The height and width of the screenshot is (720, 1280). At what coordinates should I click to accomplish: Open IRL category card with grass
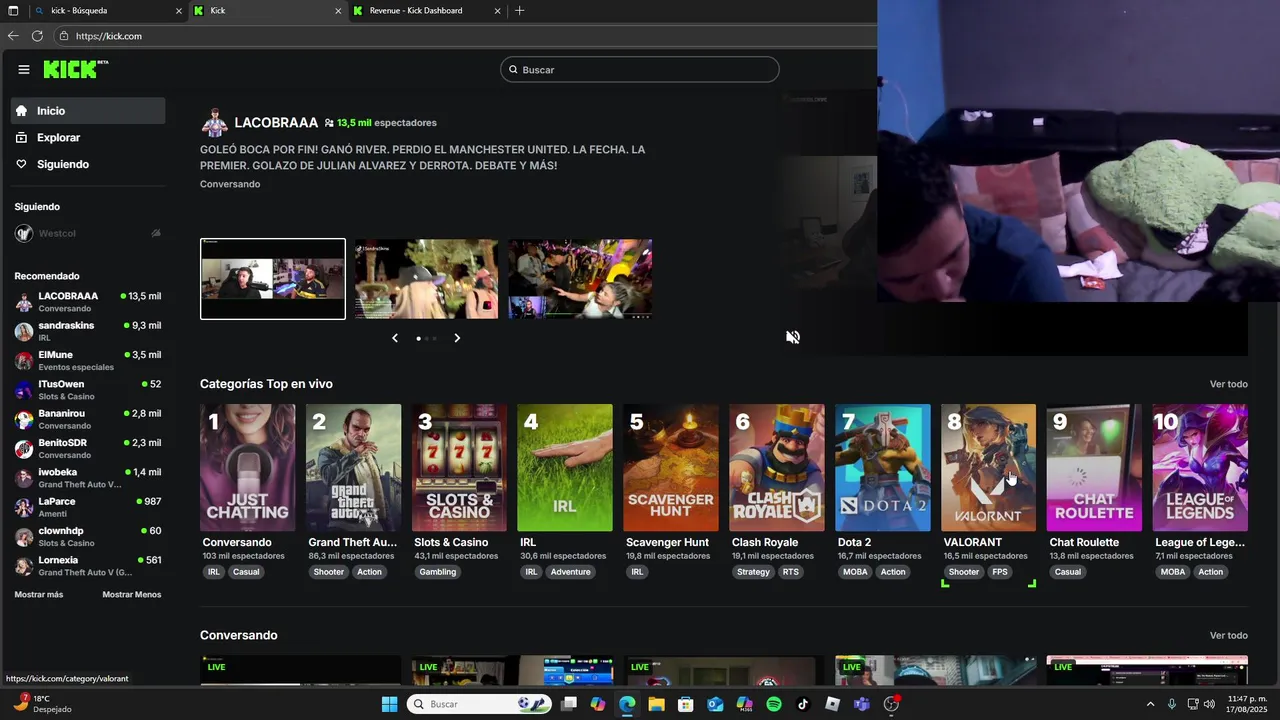(x=565, y=467)
